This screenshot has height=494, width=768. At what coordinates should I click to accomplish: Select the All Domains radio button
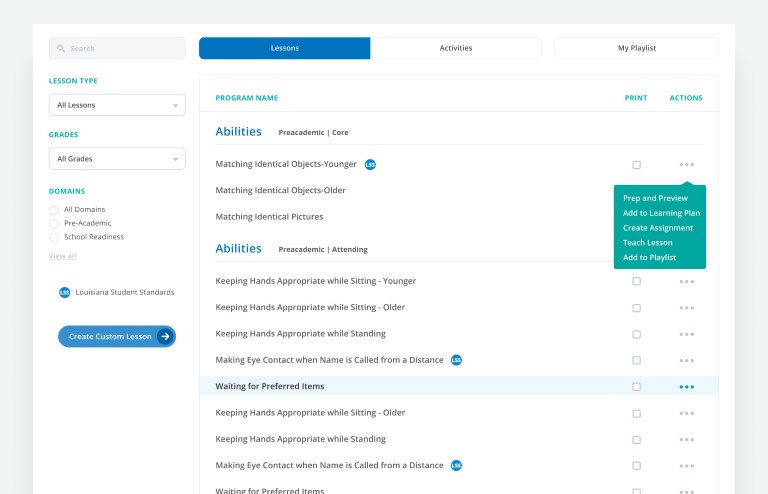tap(53, 210)
